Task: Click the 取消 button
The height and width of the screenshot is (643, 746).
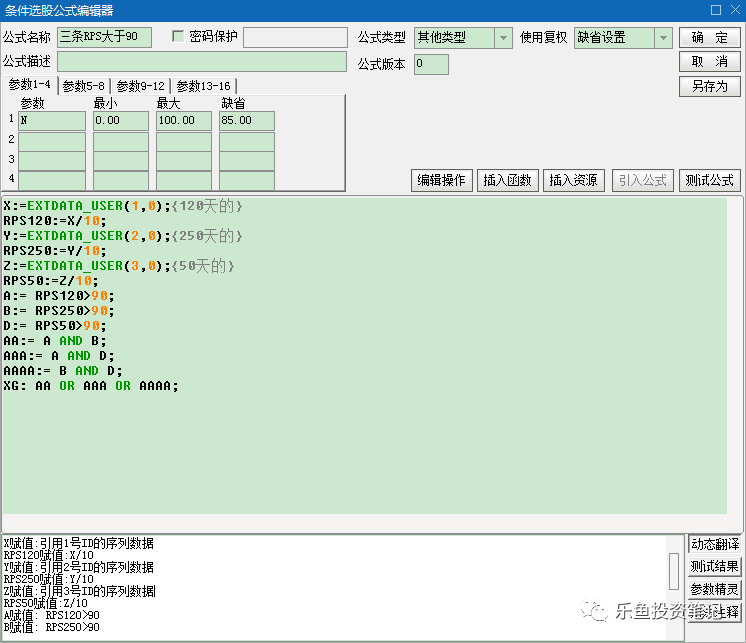Action: pyautogui.click(x=709, y=62)
